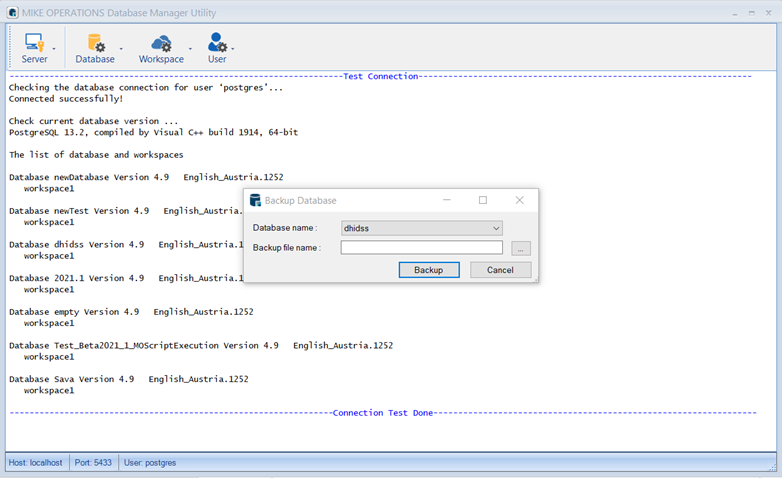Click 'User: postgres' in status bar

(x=150, y=463)
